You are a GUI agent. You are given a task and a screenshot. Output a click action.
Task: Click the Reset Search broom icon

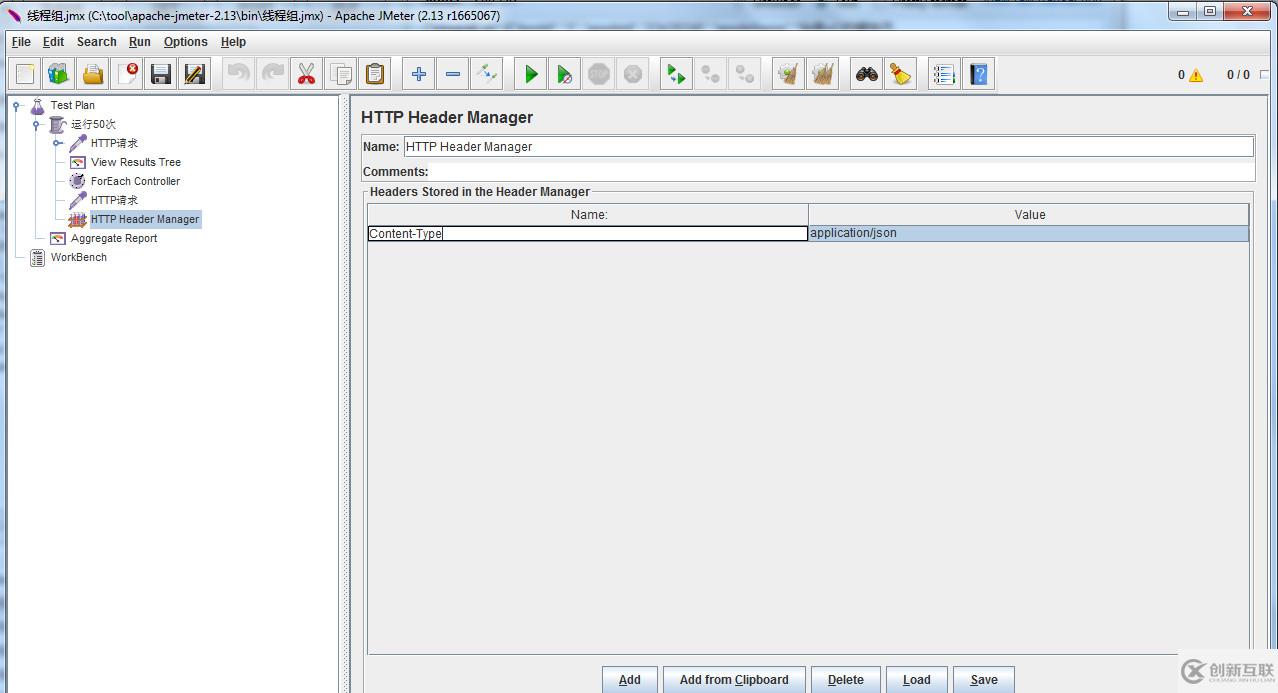[x=901, y=74]
